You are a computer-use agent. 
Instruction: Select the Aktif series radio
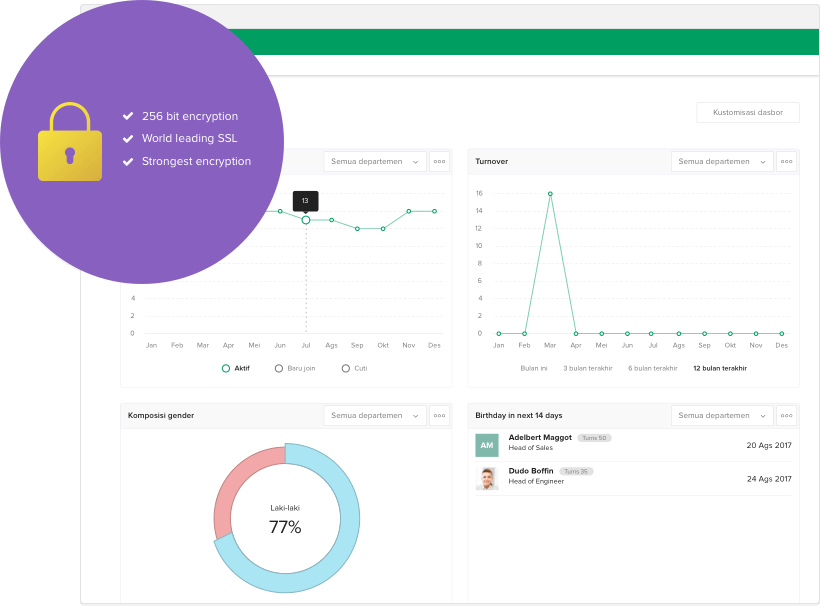pos(226,369)
